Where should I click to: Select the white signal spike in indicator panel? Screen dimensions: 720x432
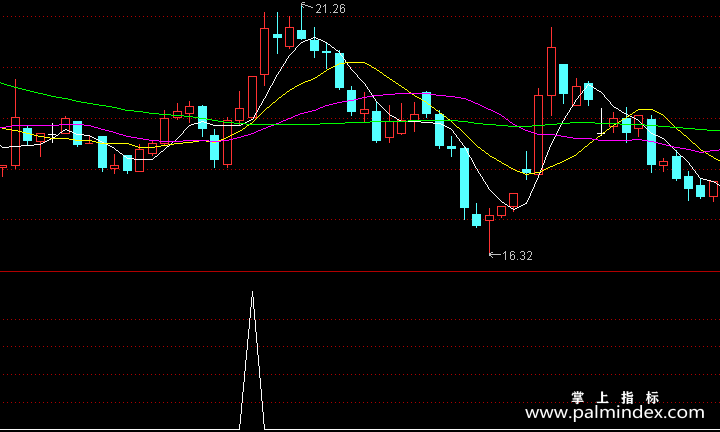coord(252,360)
